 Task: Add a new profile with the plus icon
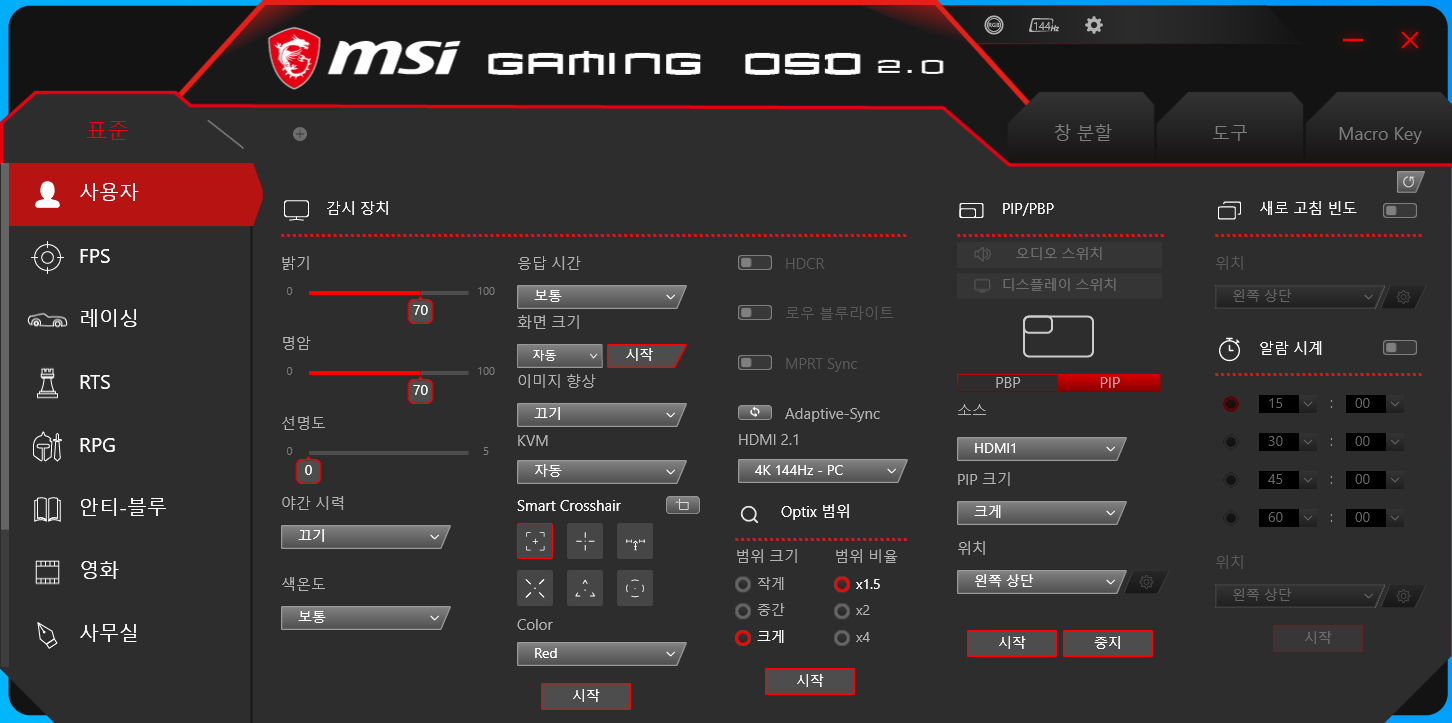[300, 134]
